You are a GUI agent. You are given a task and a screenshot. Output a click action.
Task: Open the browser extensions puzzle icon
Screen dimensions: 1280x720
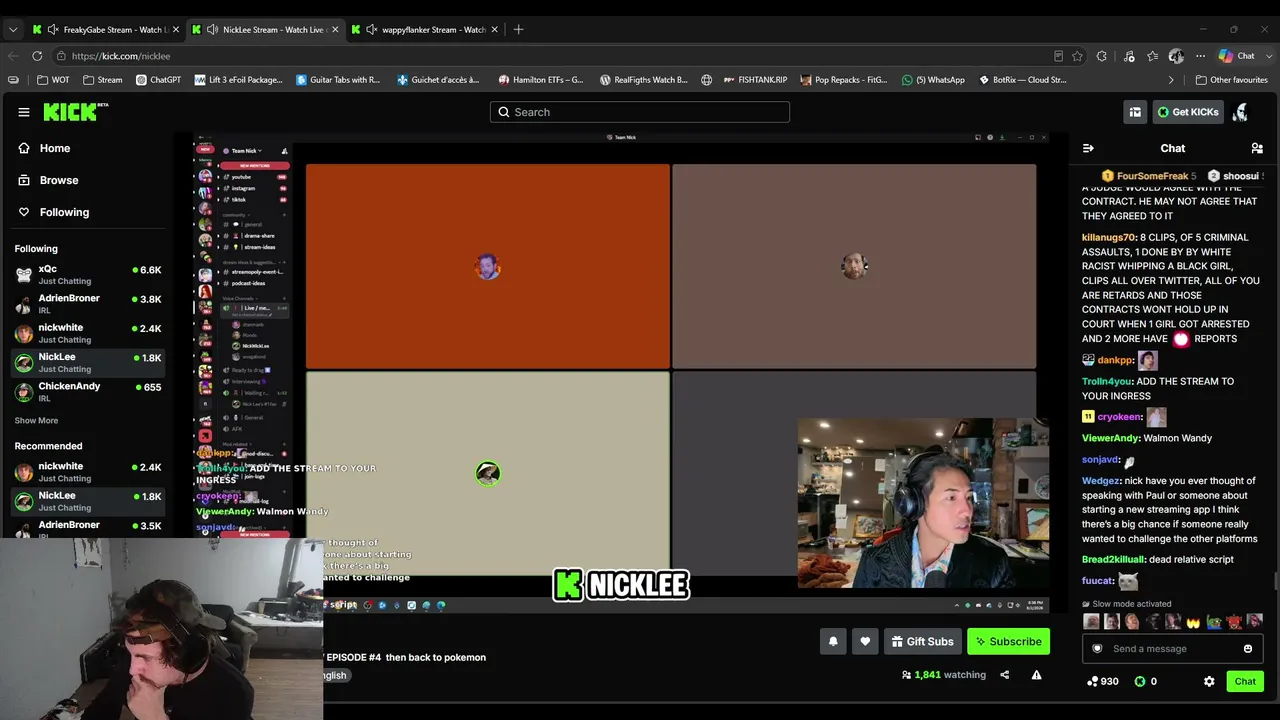1102,56
